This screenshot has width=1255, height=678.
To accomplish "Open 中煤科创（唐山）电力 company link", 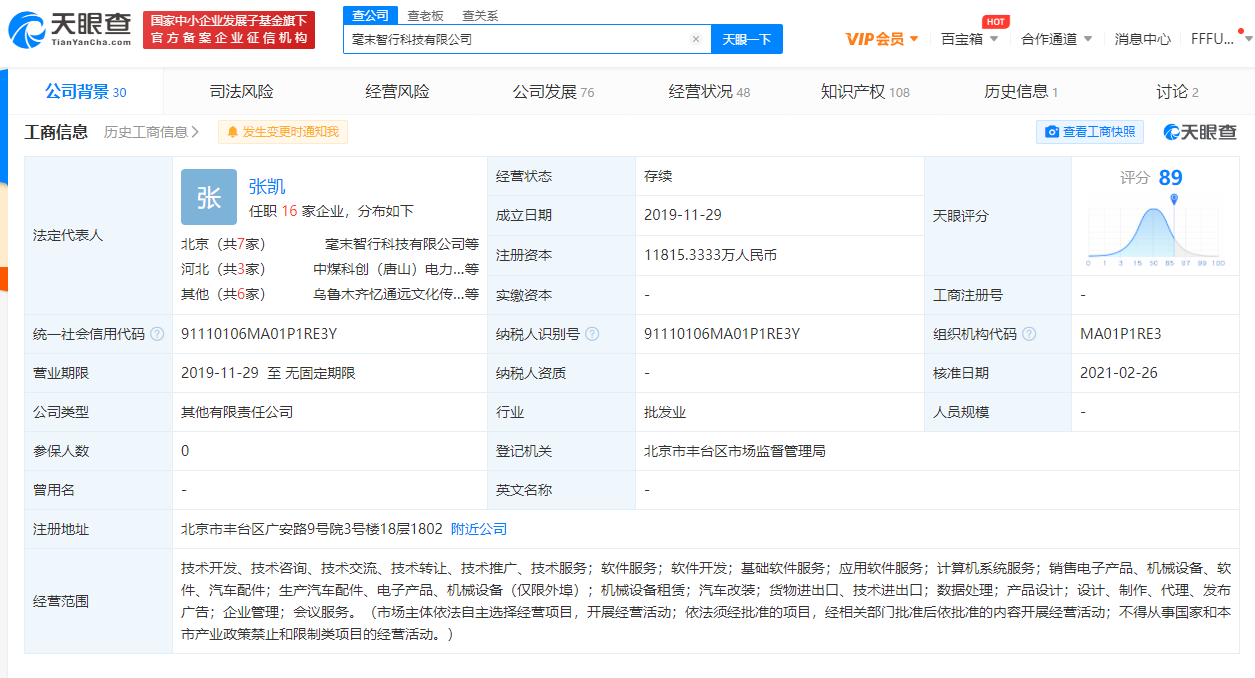I will [x=396, y=269].
